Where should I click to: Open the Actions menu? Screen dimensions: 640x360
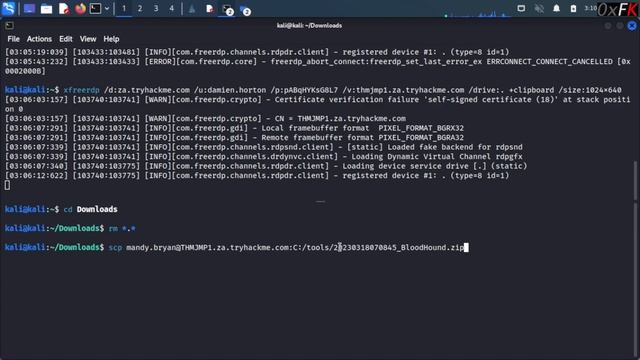(x=39, y=39)
